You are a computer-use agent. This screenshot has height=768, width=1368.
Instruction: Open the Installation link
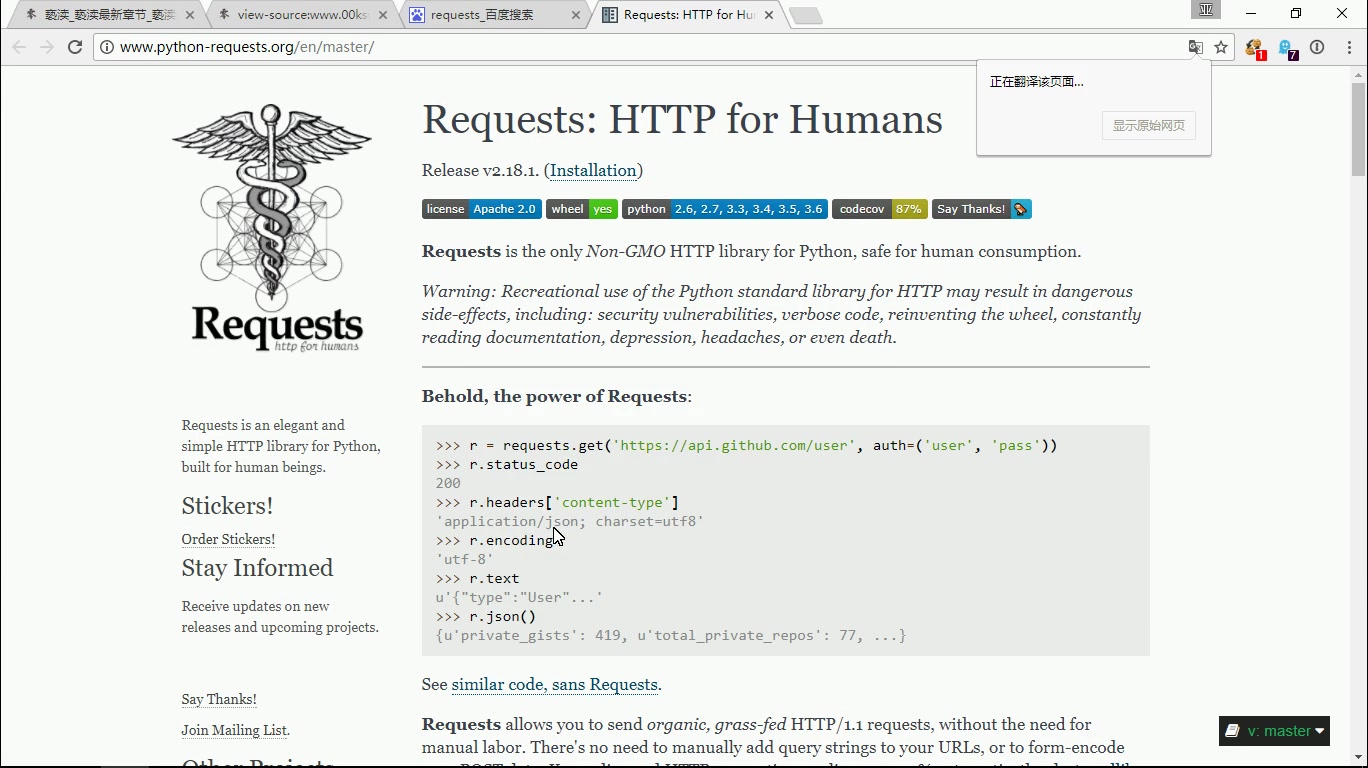593,171
